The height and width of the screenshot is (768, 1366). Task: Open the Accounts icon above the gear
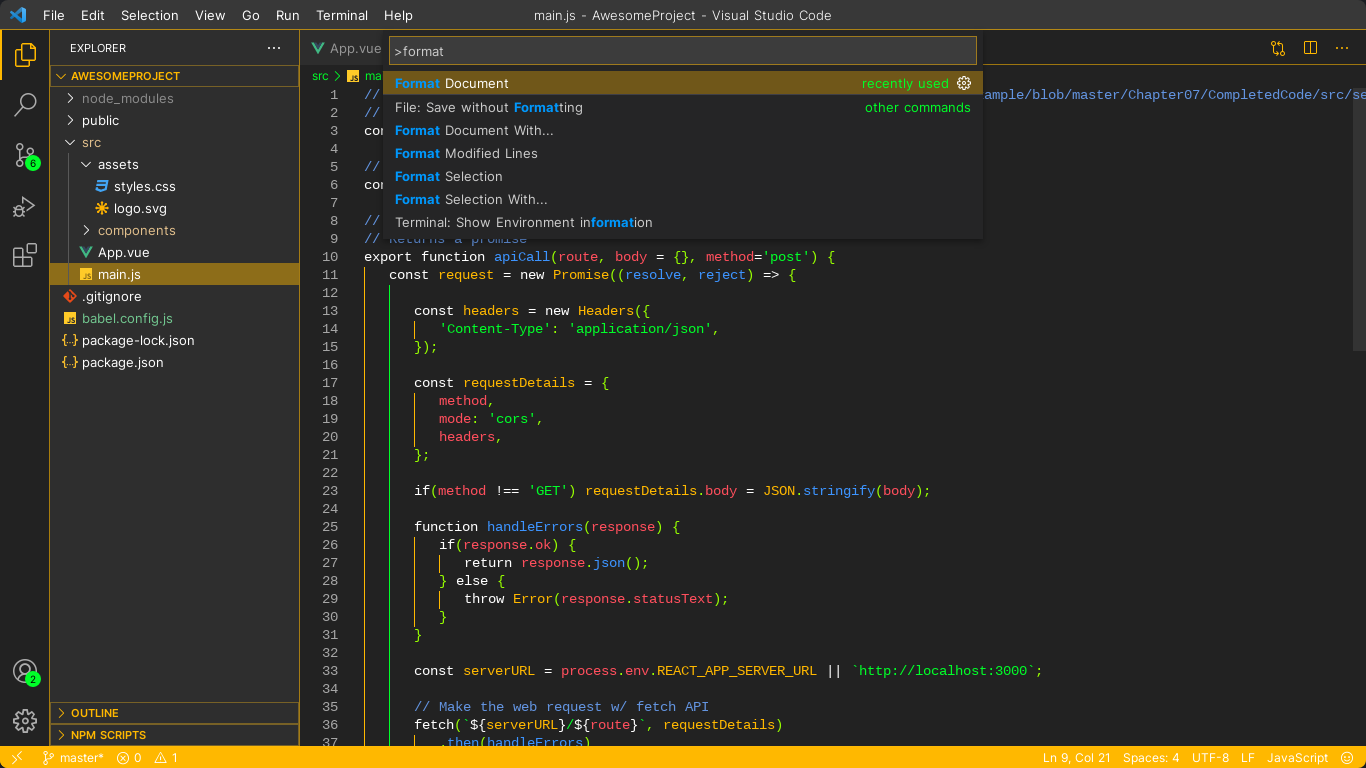[25, 672]
